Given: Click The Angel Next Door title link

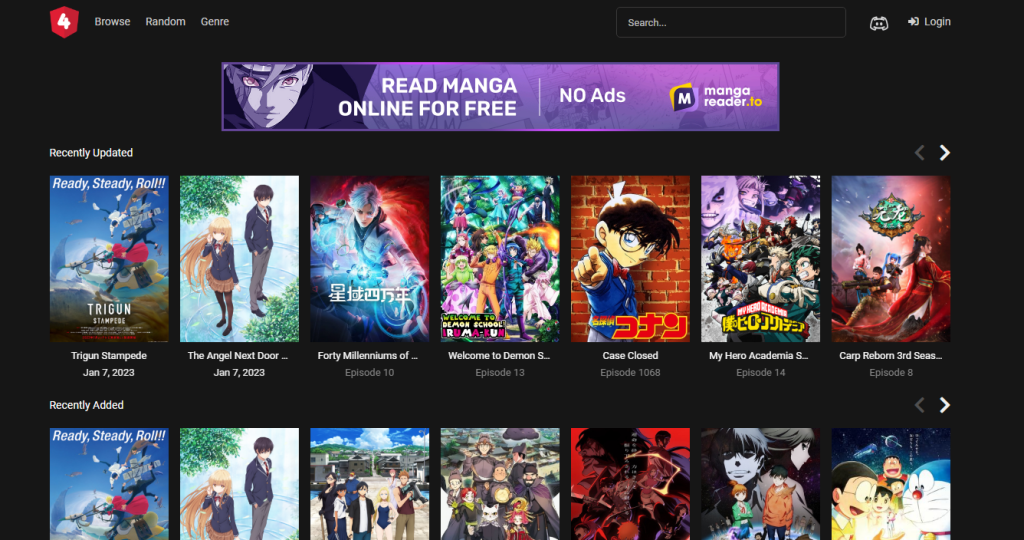Looking at the screenshot, I should coord(238,356).
